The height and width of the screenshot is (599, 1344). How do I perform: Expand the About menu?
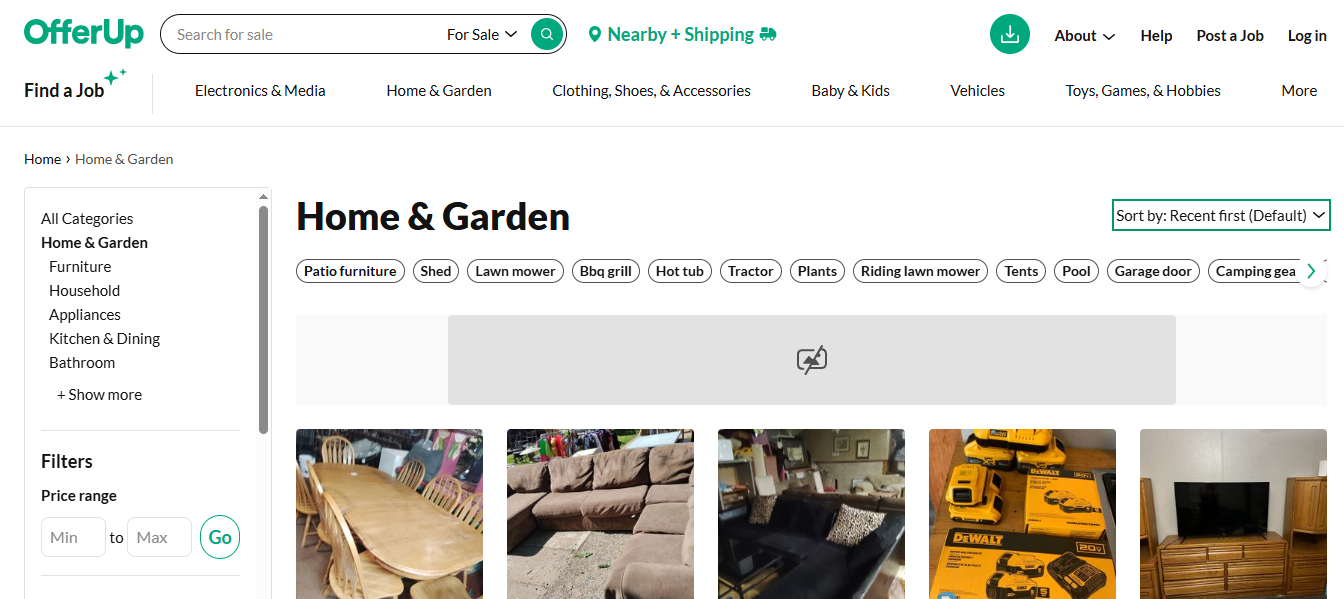[1085, 35]
